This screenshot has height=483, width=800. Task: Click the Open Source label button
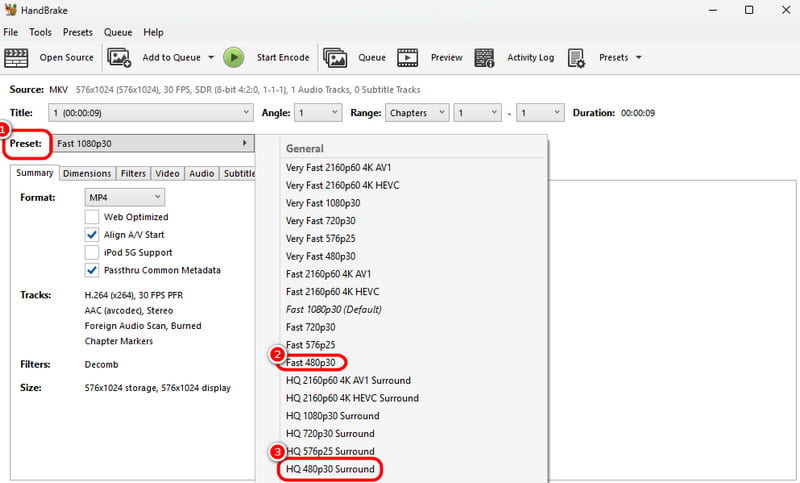pyautogui.click(x=67, y=58)
